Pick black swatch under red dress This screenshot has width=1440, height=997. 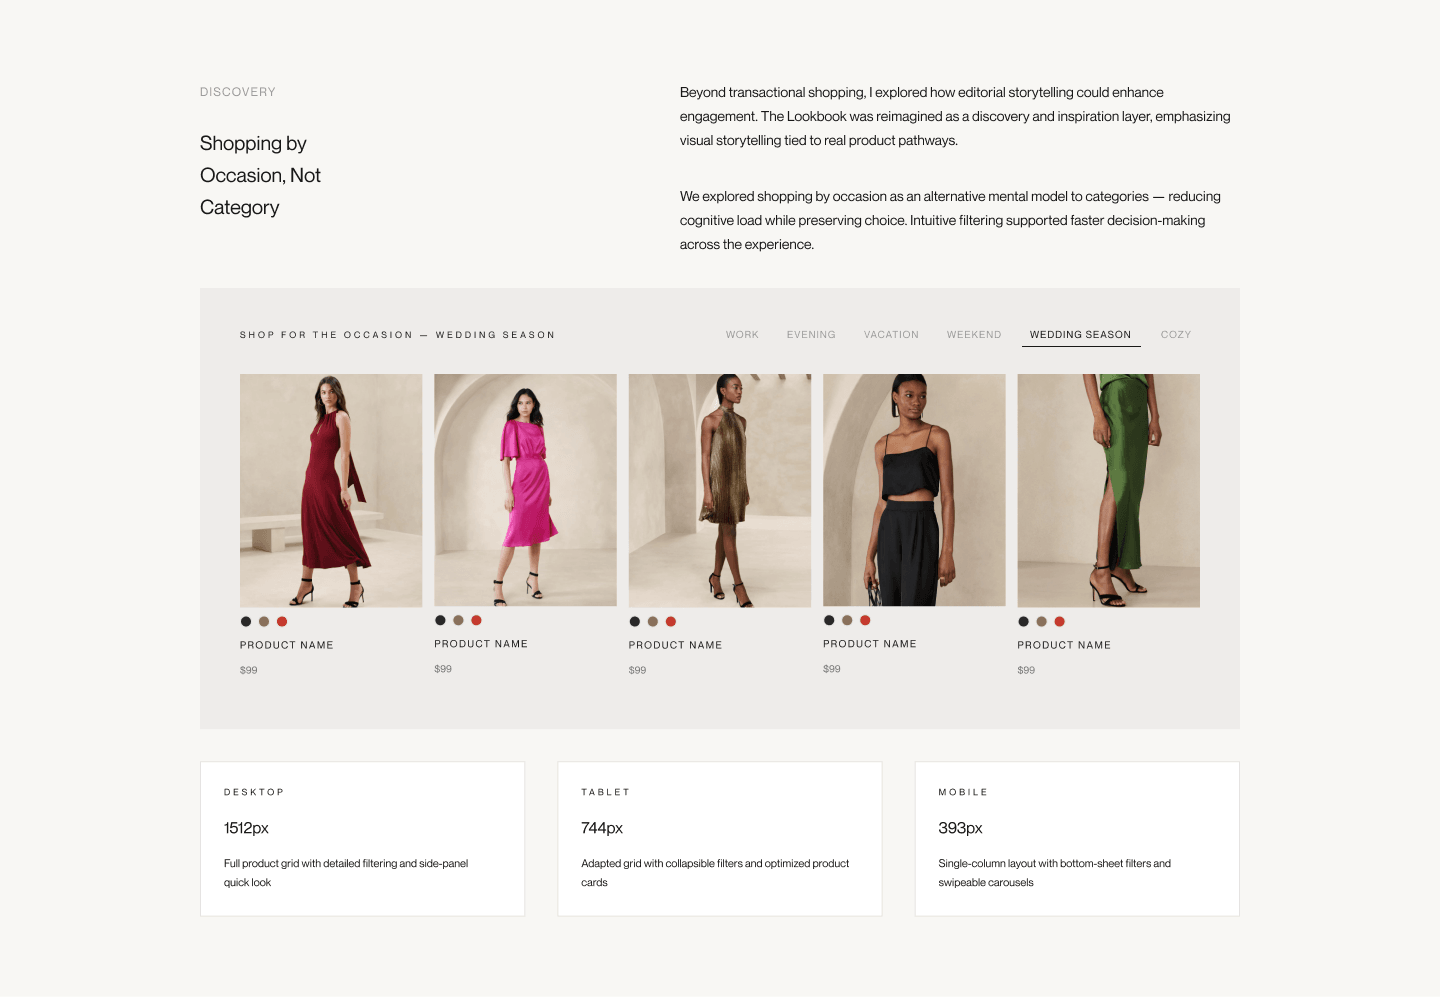coord(246,621)
